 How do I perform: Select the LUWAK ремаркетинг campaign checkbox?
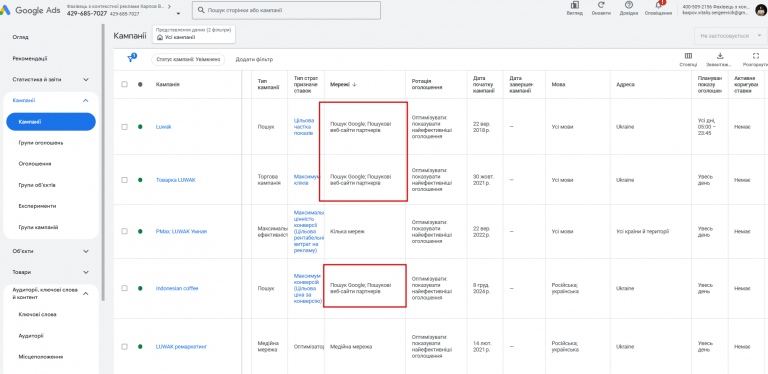click(x=124, y=347)
